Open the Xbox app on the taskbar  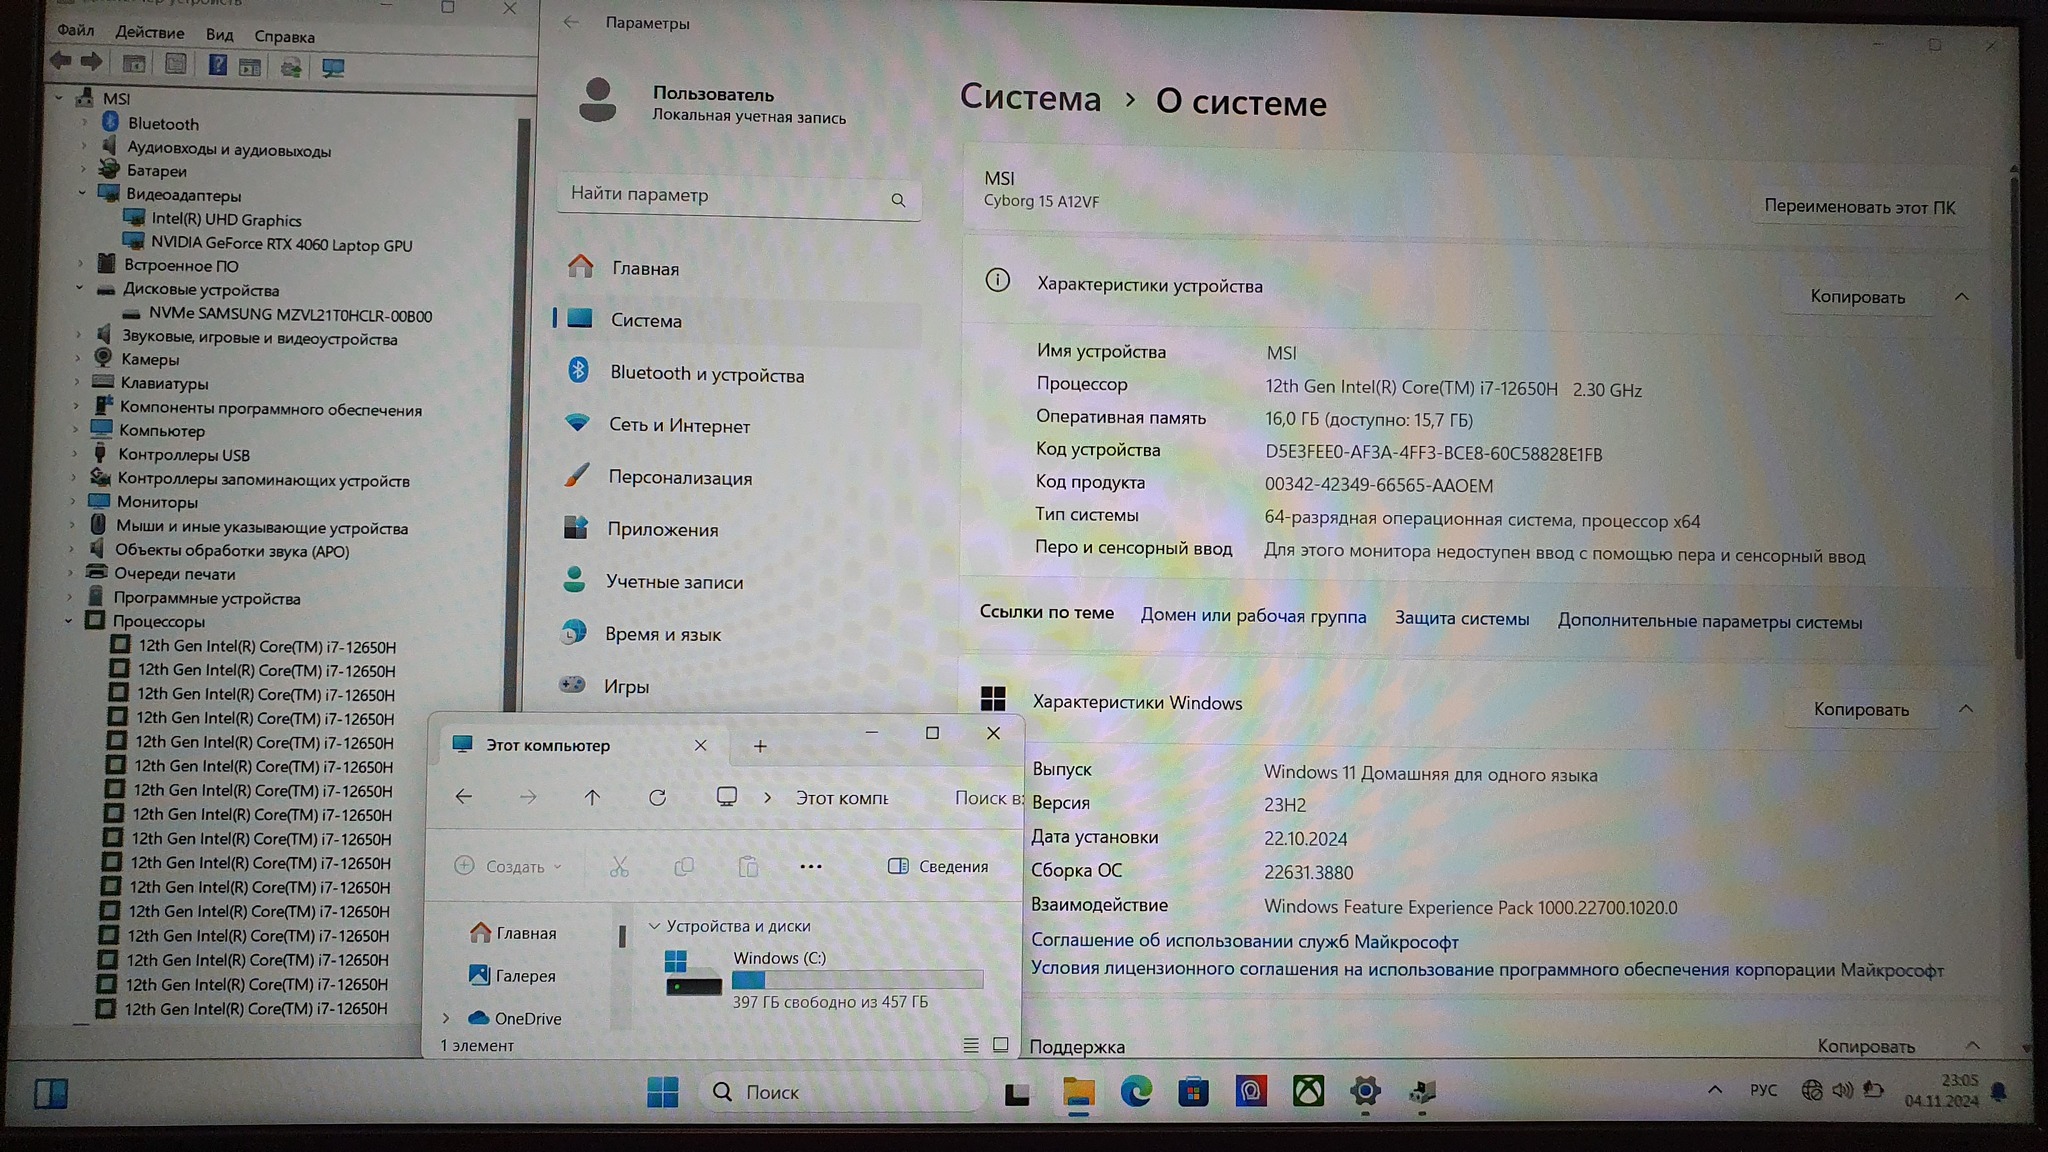pos(1308,1092)
